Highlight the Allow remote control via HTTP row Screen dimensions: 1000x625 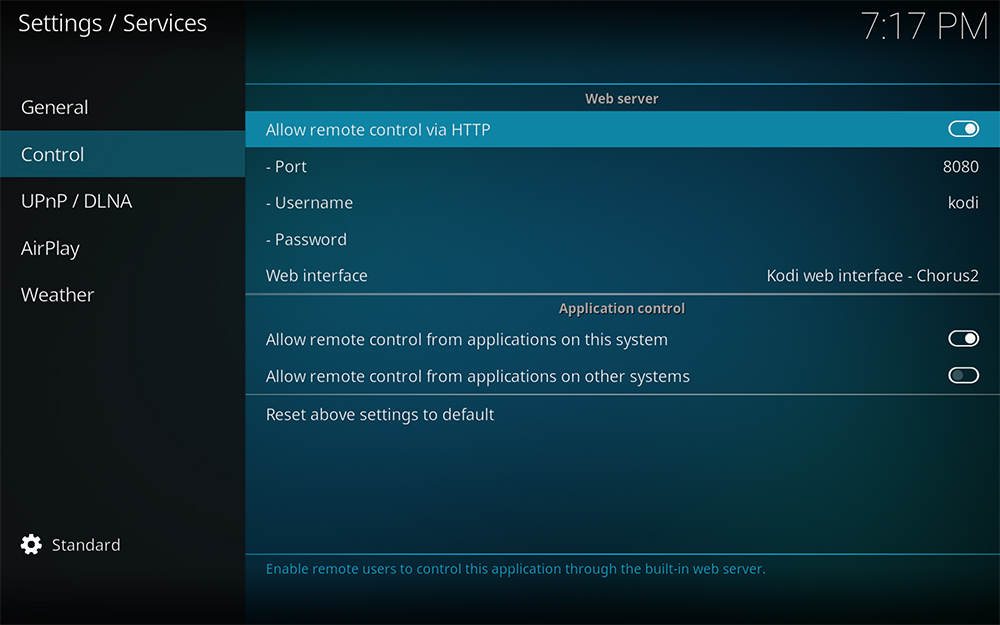pyautogui.click(x=500, y=129)
